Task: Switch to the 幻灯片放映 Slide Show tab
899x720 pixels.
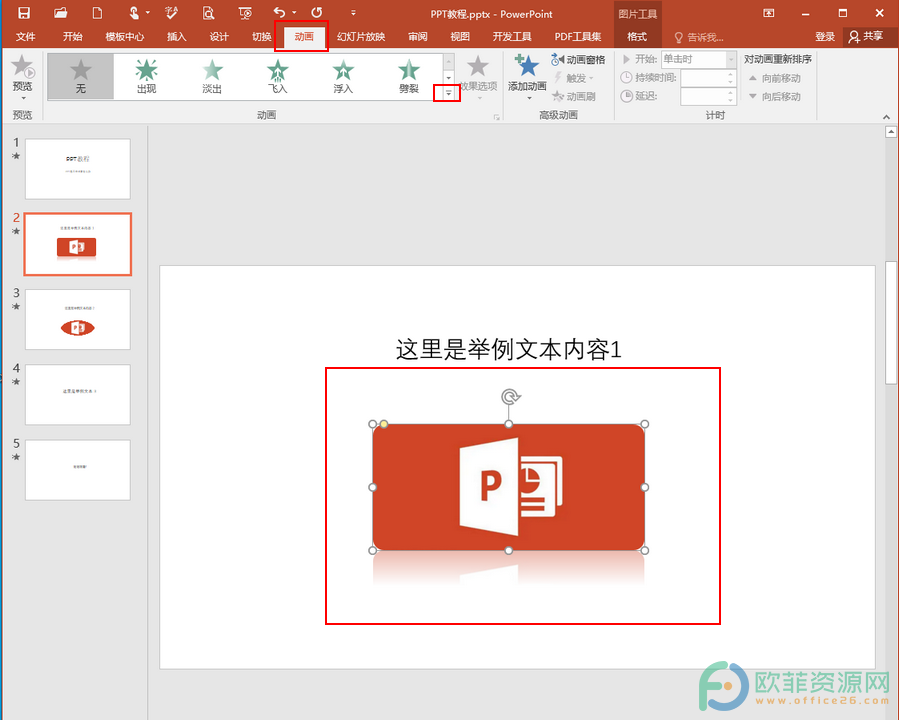Action: pos(361,37)
